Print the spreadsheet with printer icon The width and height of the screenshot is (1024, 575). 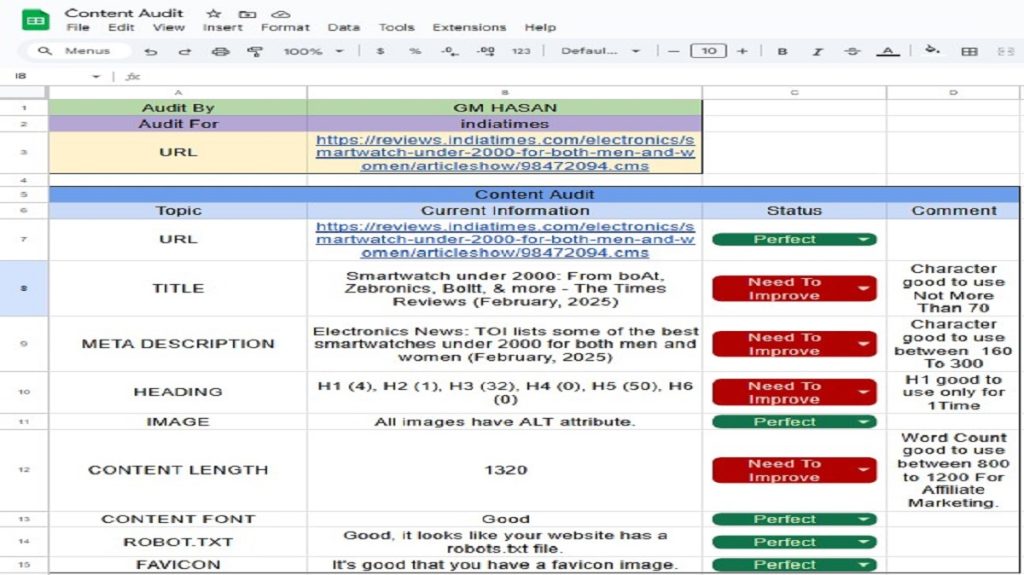(221, 51)
